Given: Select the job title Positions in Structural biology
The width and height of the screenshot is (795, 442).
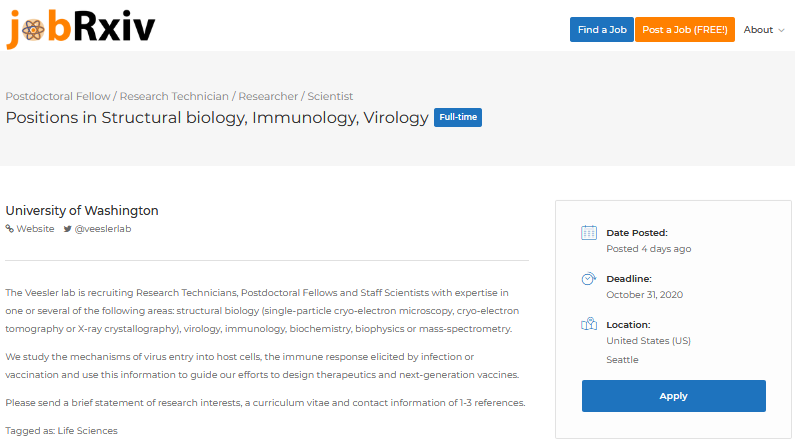Looking at the screenshot, I should coord(217,118).
